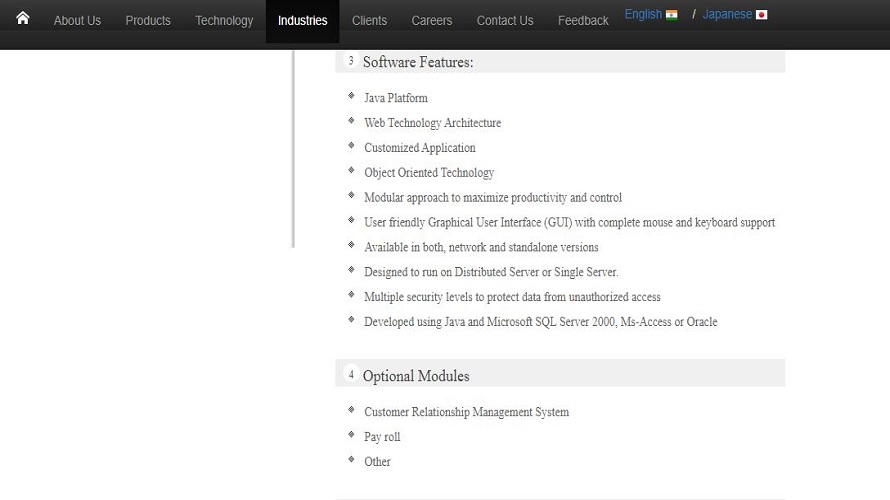Go to the Technology menu
Image resolution: width=890 pixels, height=500 pixels.
click(224, 20)
